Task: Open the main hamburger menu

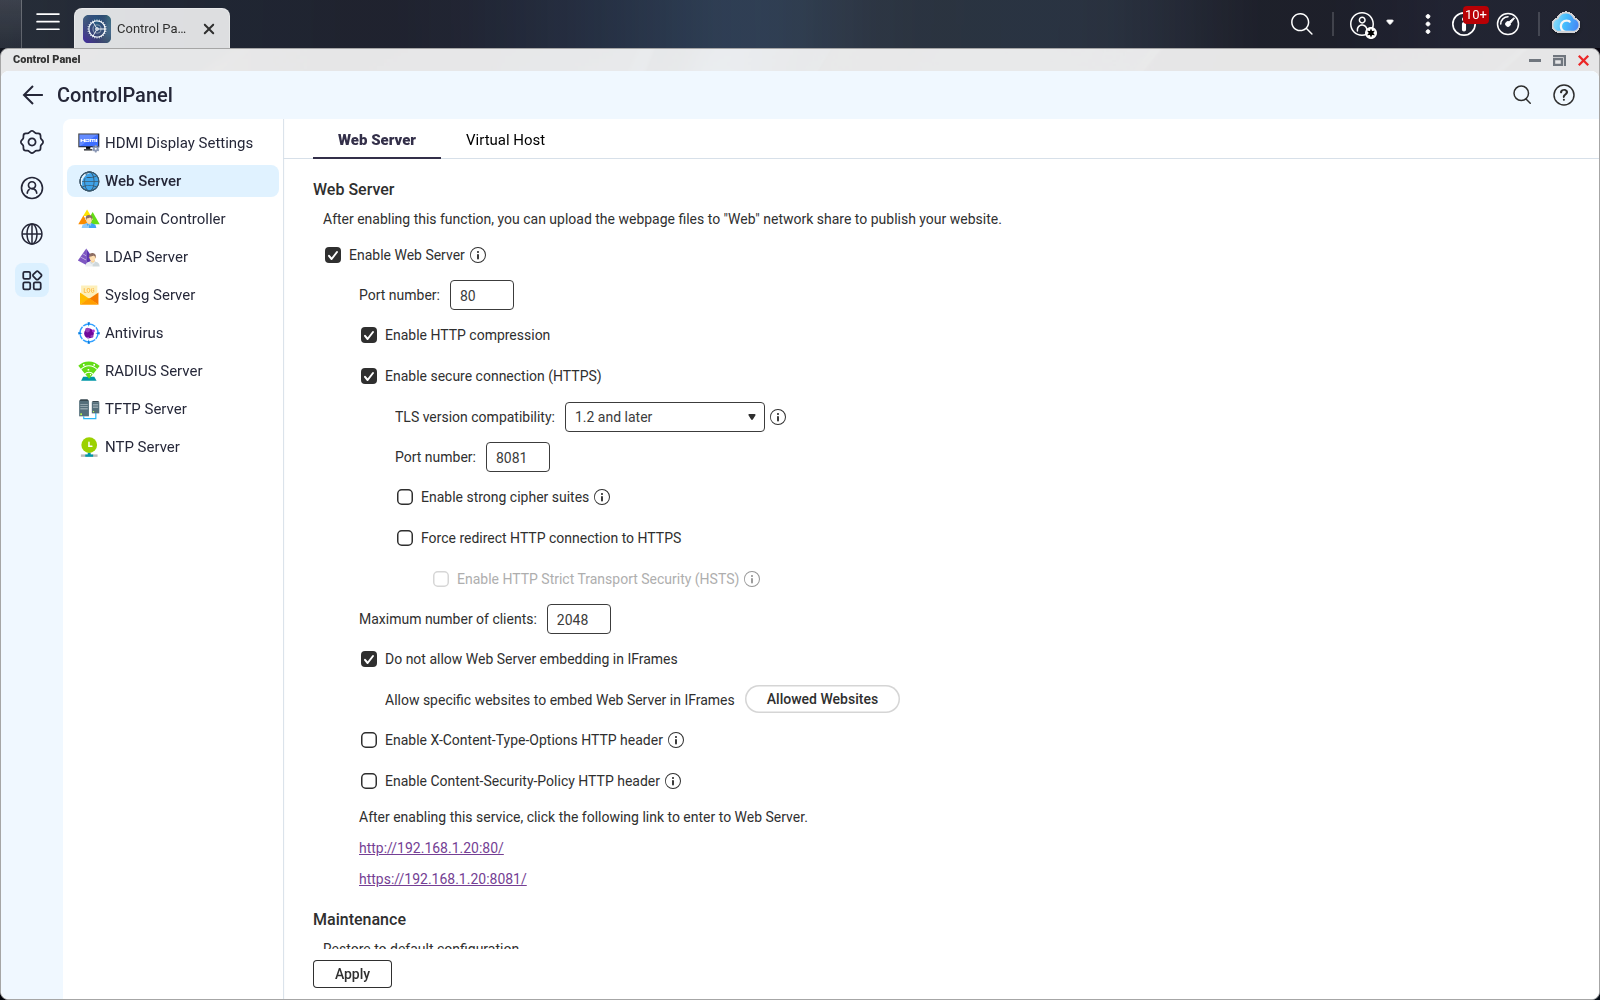Action: point(48,22)
